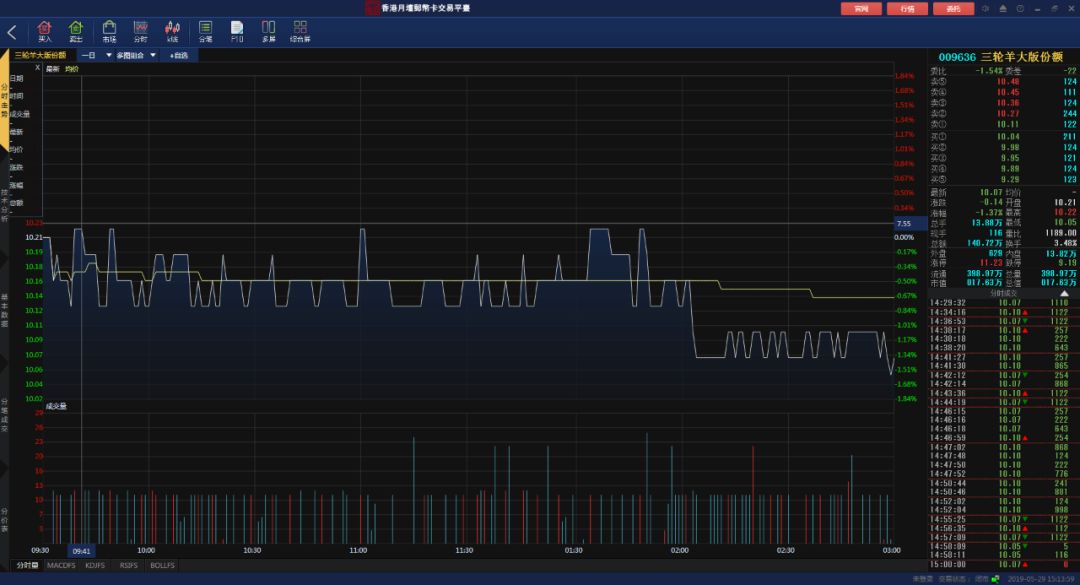Screen dimensions: 1080x585
Task: Open the 多屏 multi-screen icon
Action: tap(269, 32)
